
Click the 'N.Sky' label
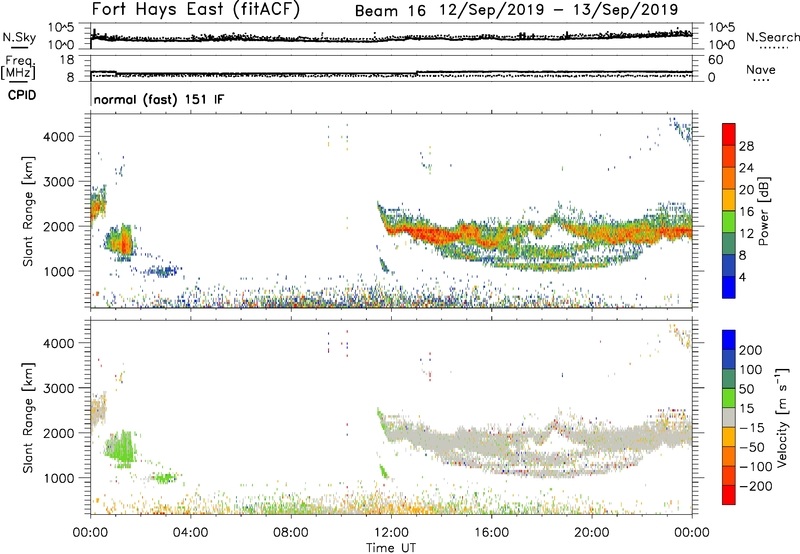[x=19, y=37]
